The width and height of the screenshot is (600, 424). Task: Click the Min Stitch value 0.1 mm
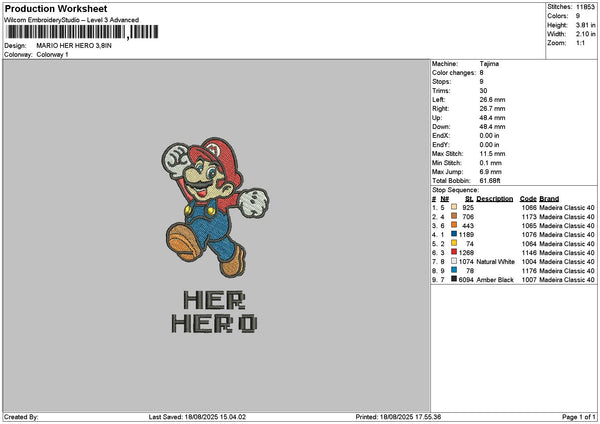(490, 163)
